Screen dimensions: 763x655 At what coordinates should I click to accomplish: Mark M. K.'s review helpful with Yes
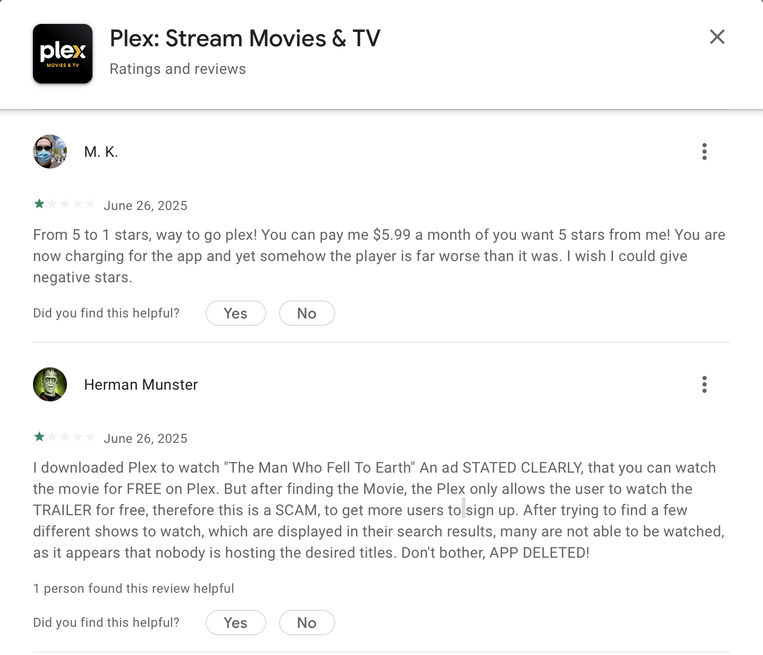235,313
